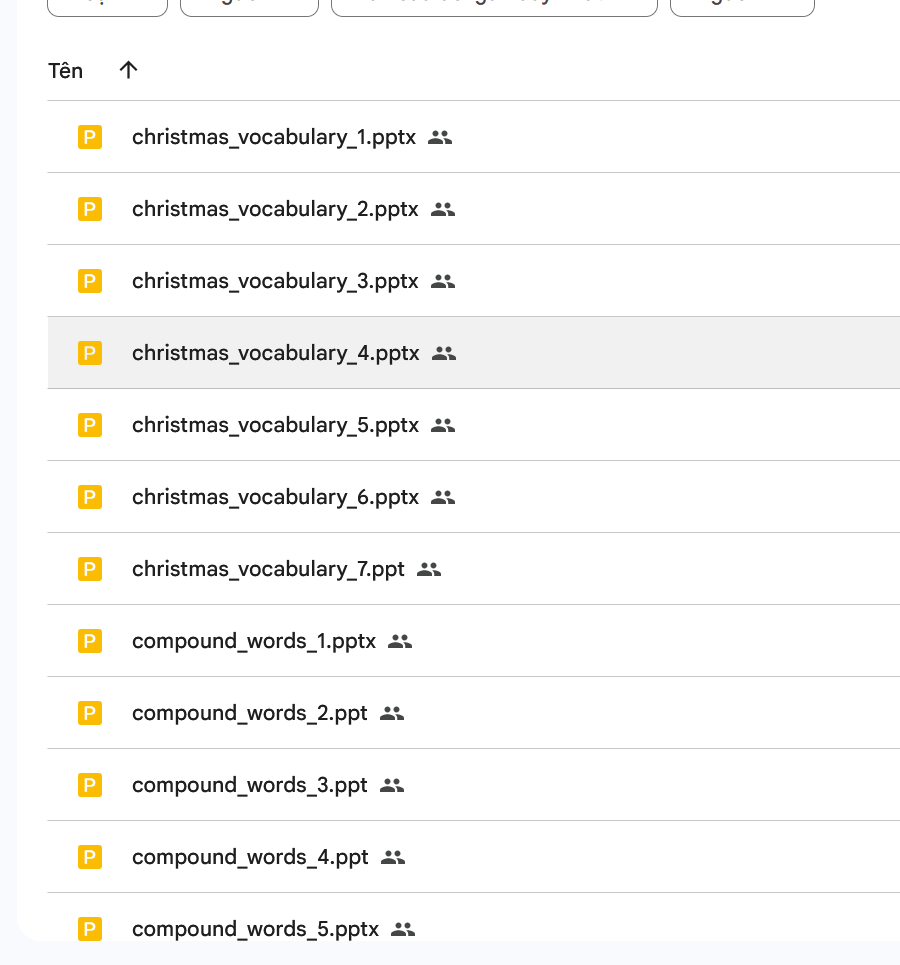The width and height of the screenshot is (900, 965).
Task: Click the shared icon beside christmas_vocabulary_4.pptx
Action: coord(444,353)
